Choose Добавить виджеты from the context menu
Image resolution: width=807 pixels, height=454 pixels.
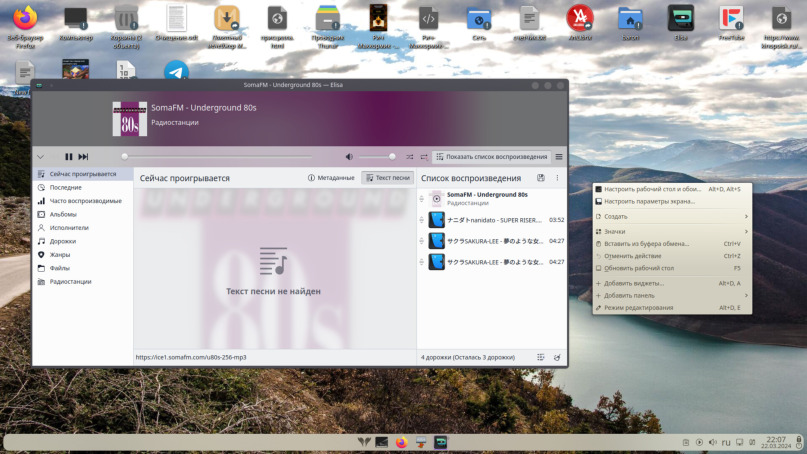pos(634,283)
